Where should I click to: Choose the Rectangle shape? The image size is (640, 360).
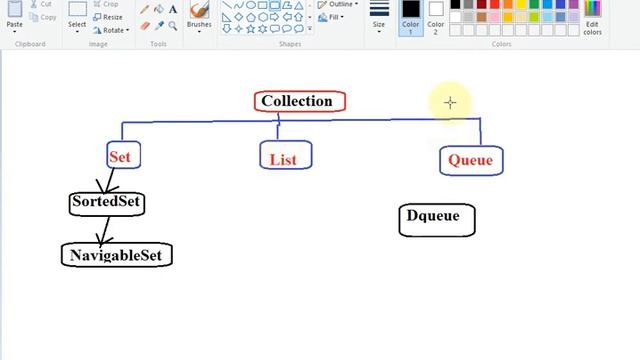coord(262,5)
